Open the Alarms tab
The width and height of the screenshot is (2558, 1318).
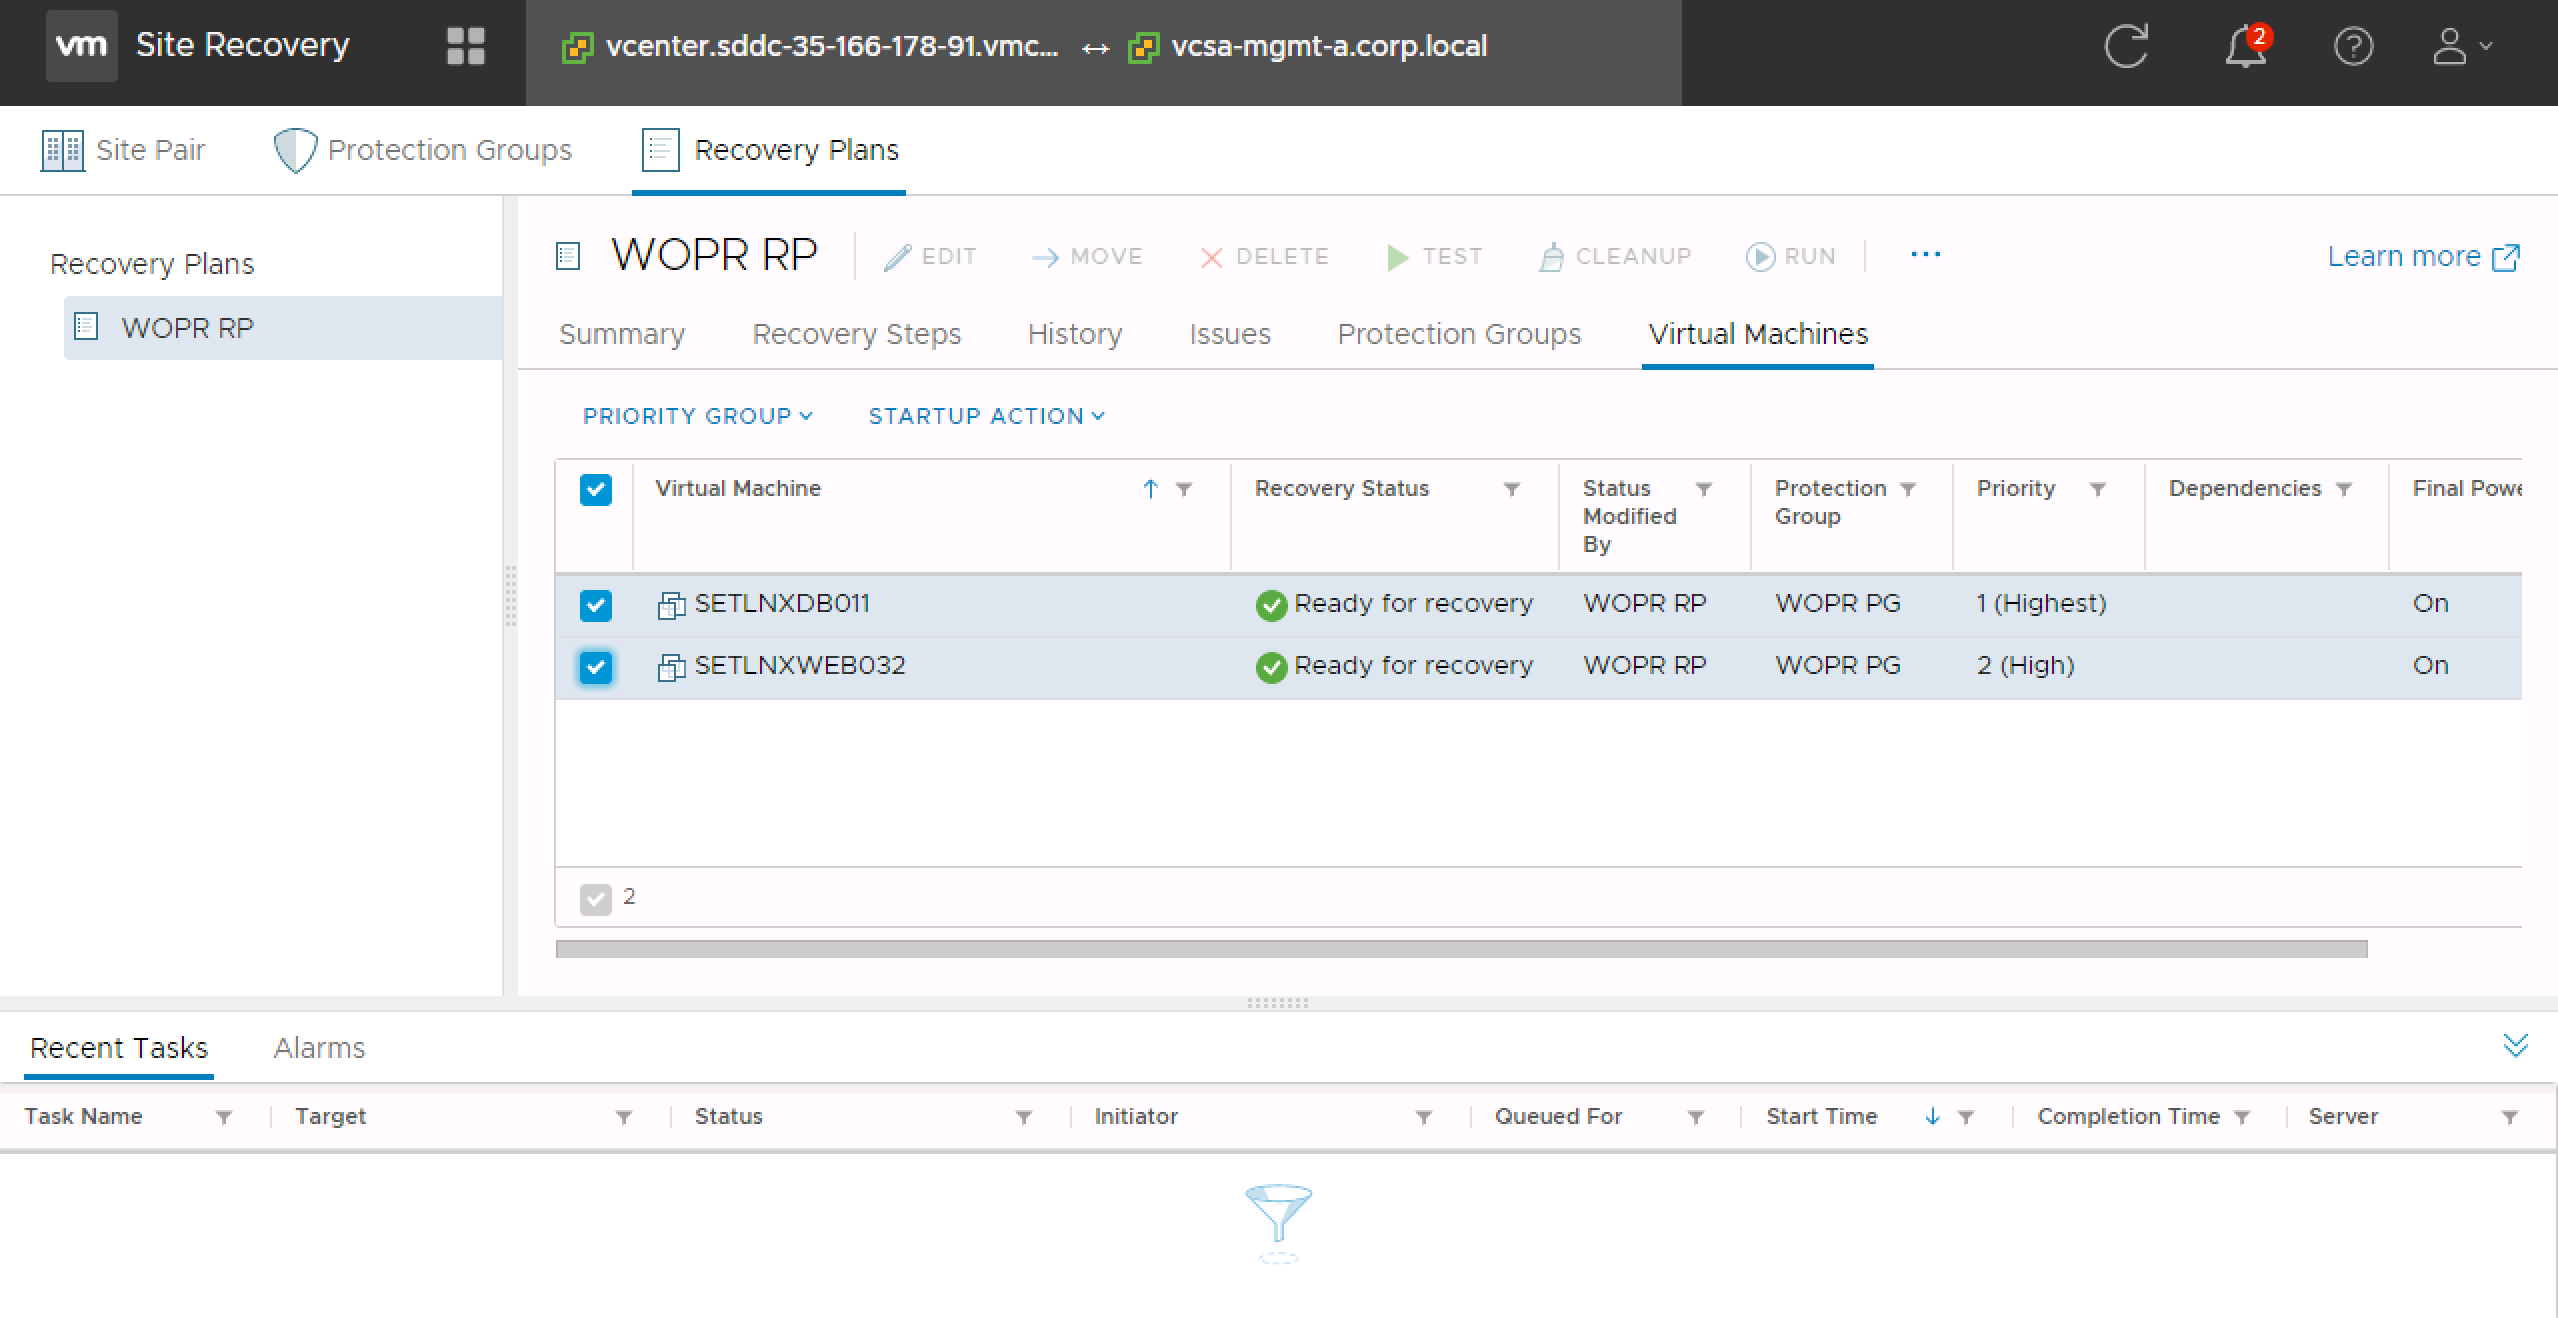pos(319,1048)
